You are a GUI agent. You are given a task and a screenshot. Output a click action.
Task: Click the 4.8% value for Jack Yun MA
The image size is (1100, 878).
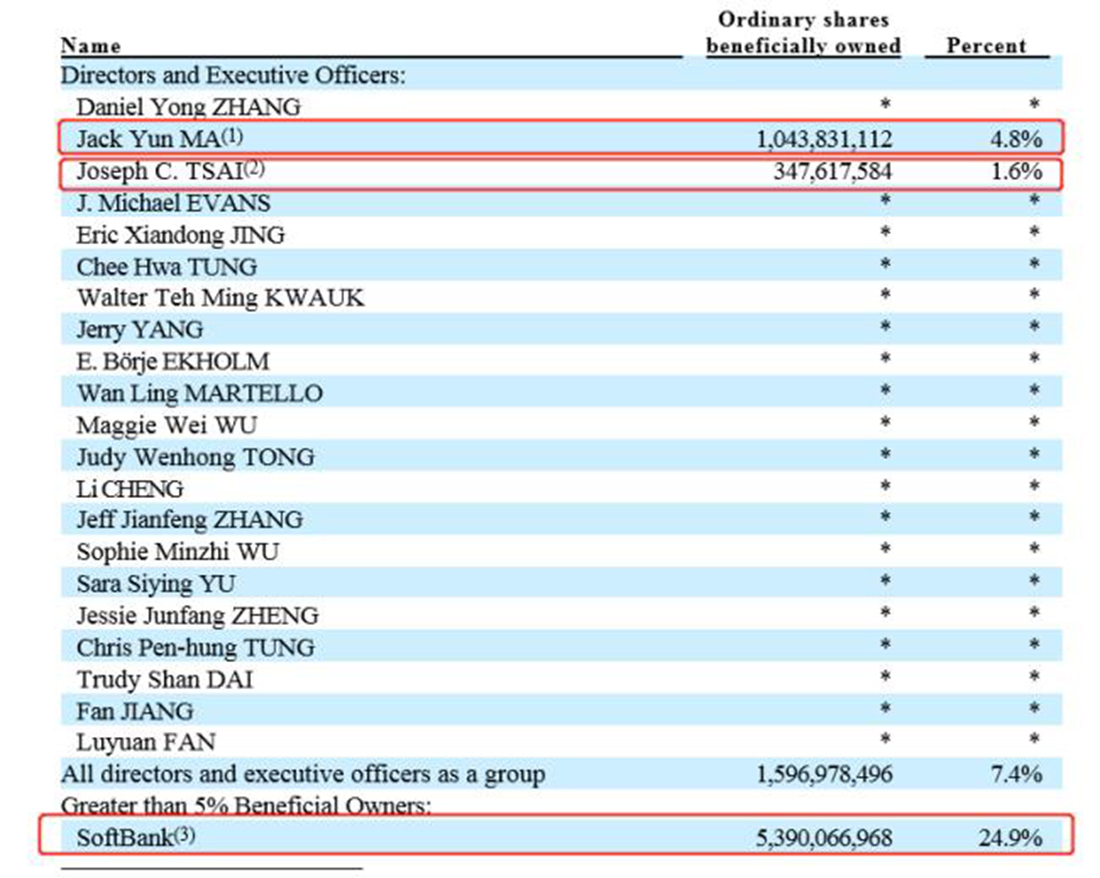click(1016, 139)
